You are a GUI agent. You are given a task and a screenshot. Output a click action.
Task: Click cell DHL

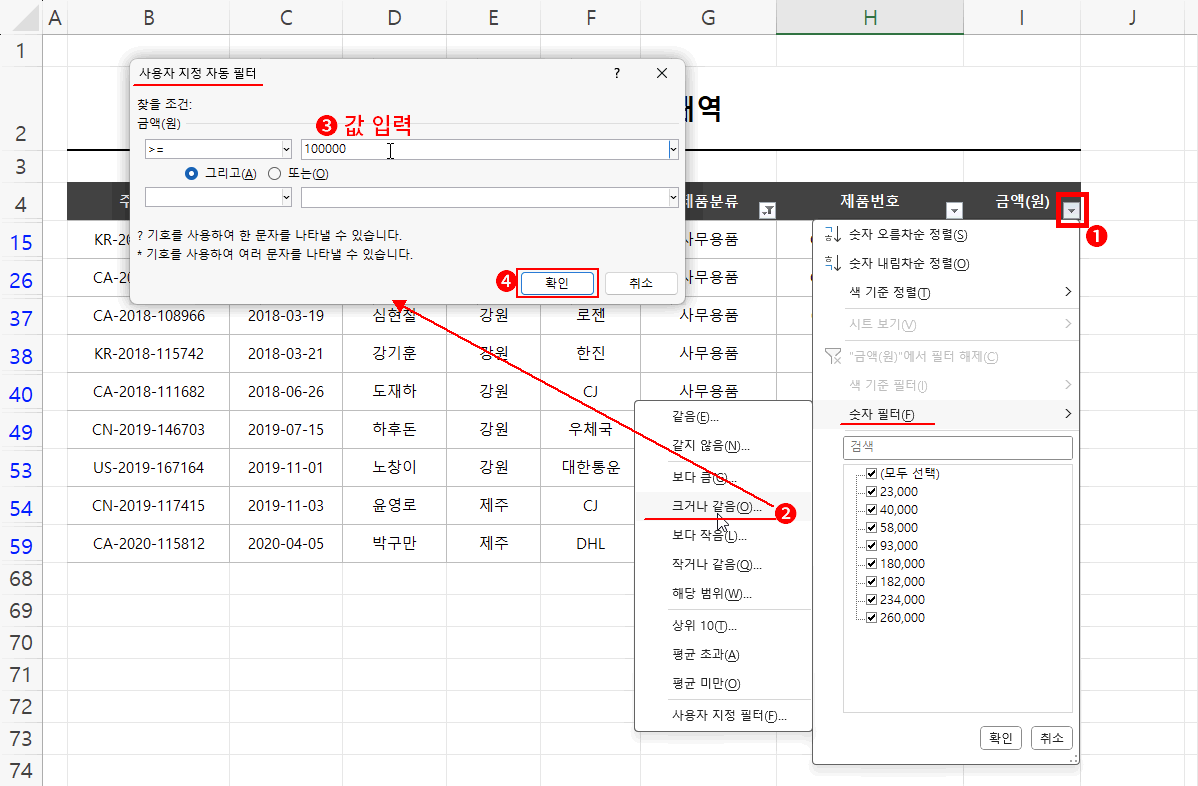click(591, 544)
